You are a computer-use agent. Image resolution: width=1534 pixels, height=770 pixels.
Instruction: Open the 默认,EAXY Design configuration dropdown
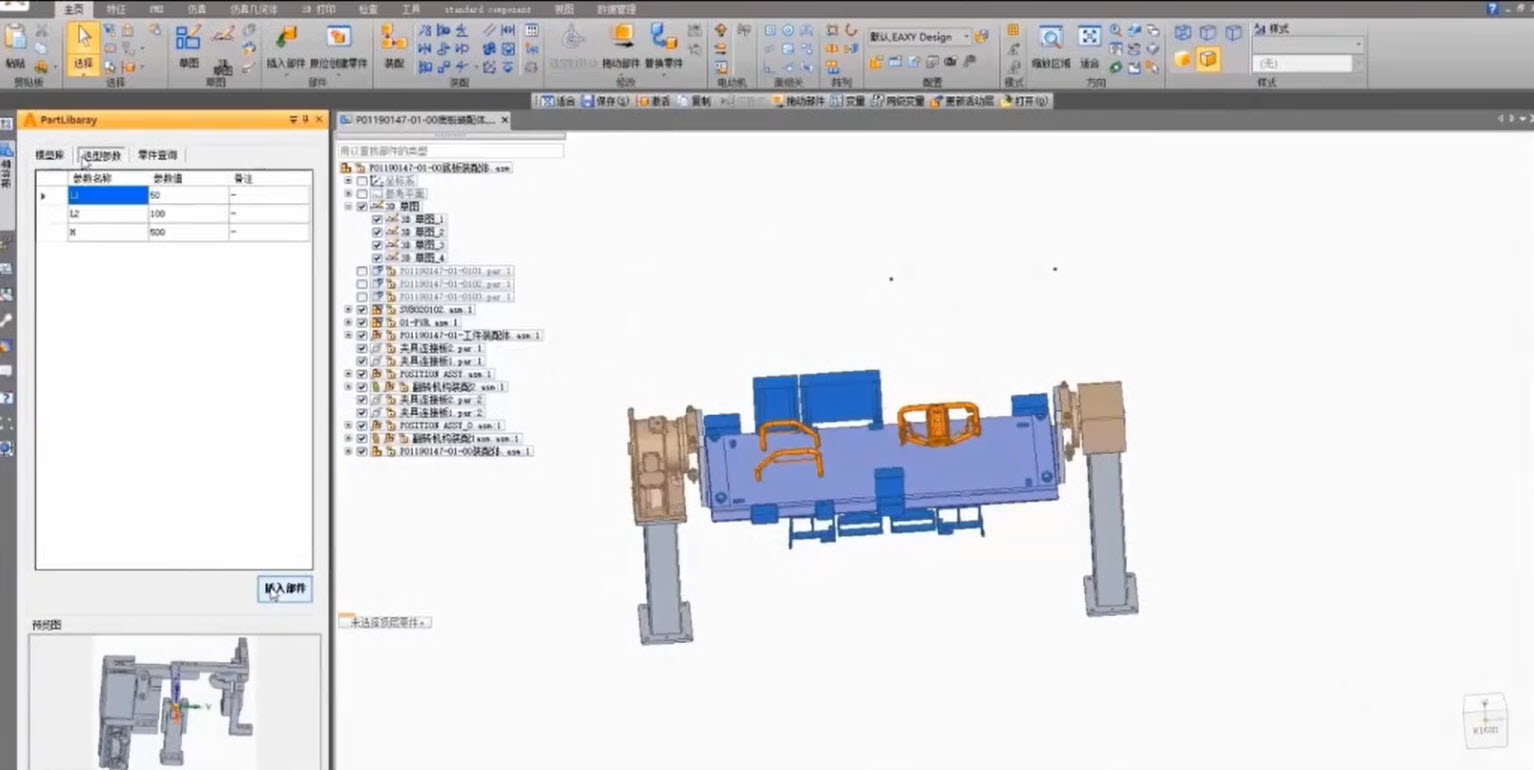pyautogui.click(x=919, y=37)
